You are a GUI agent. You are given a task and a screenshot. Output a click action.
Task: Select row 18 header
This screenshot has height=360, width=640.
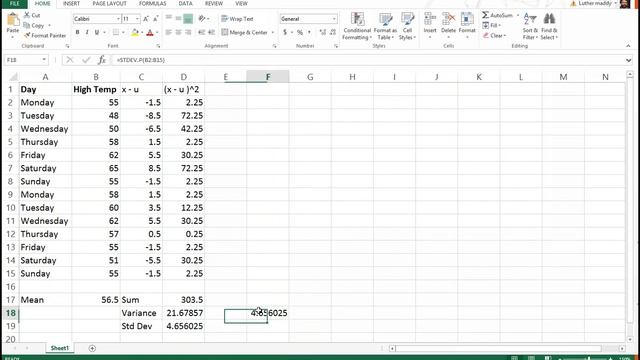pyautogui.click(x=10, y=313)
